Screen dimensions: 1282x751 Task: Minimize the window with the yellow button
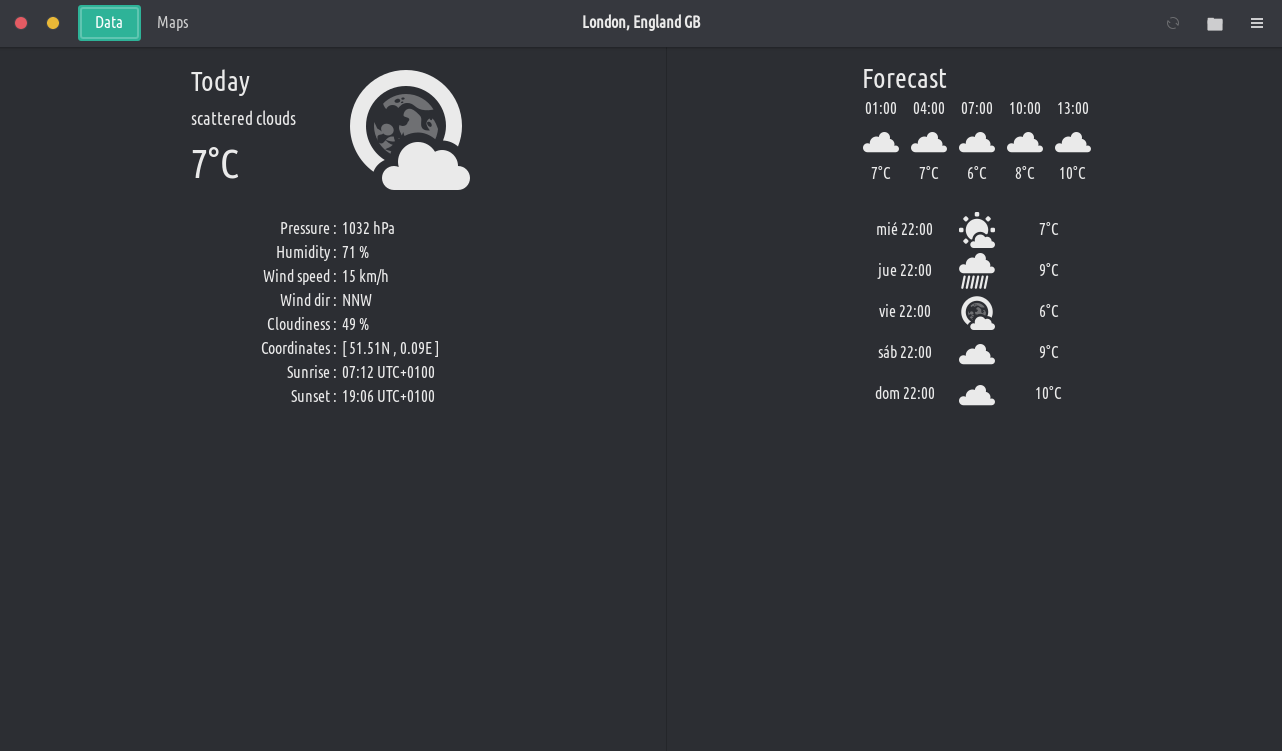point(53,23)
